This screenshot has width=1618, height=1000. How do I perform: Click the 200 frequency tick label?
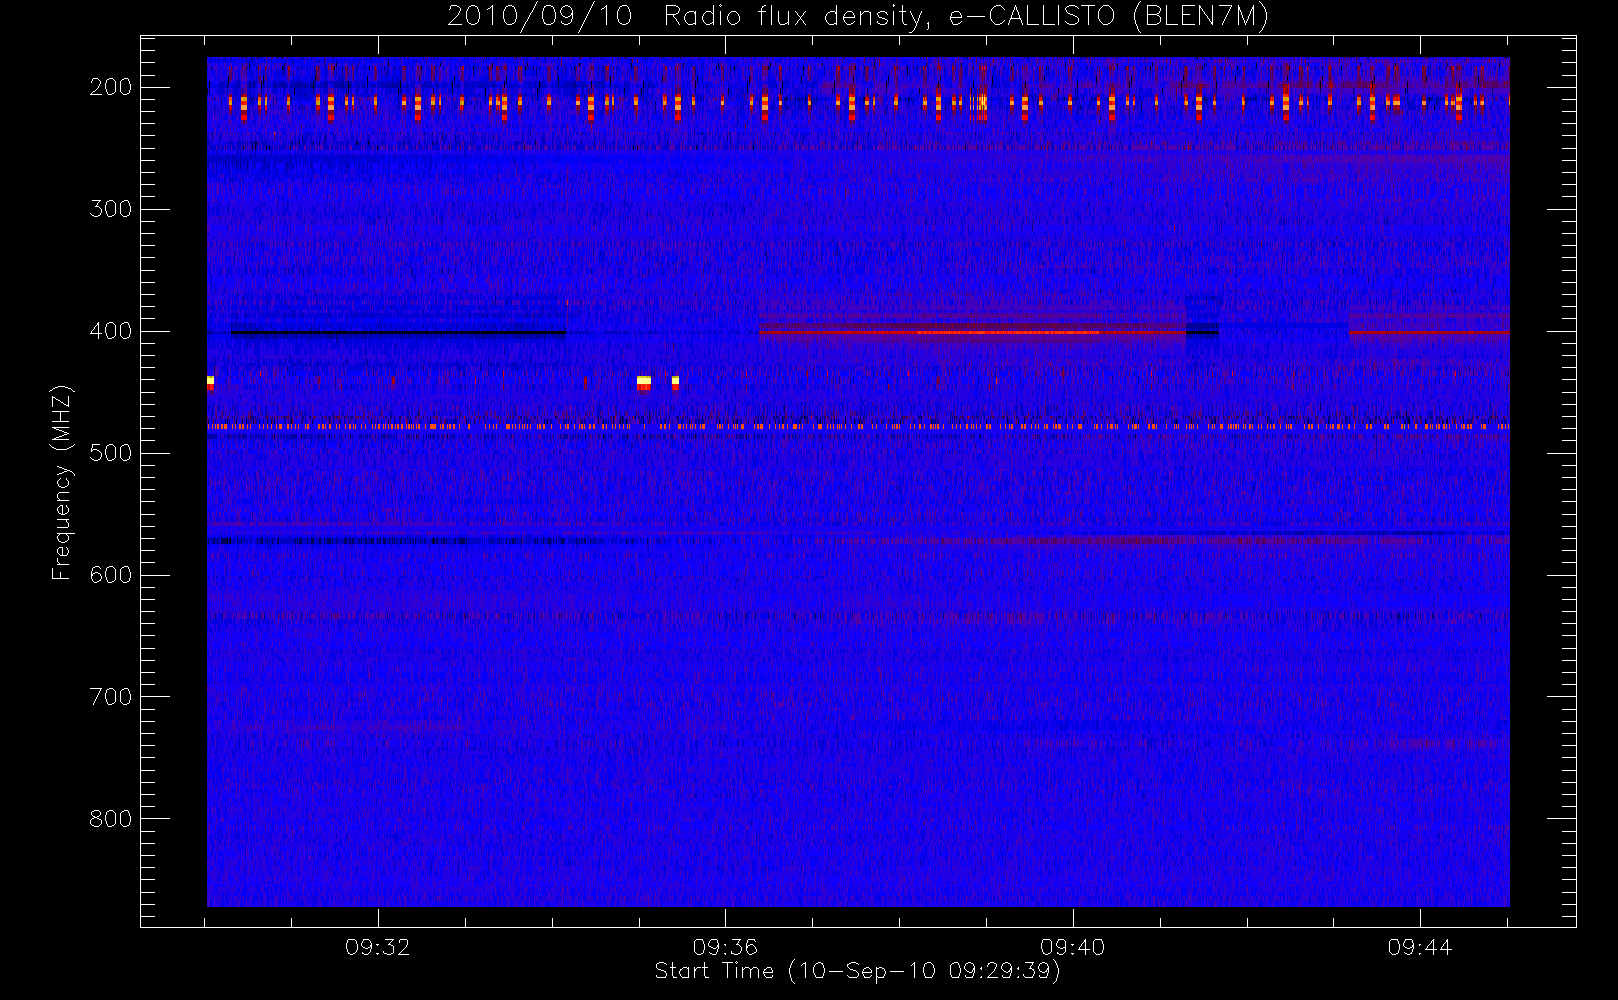click(111, 87)
